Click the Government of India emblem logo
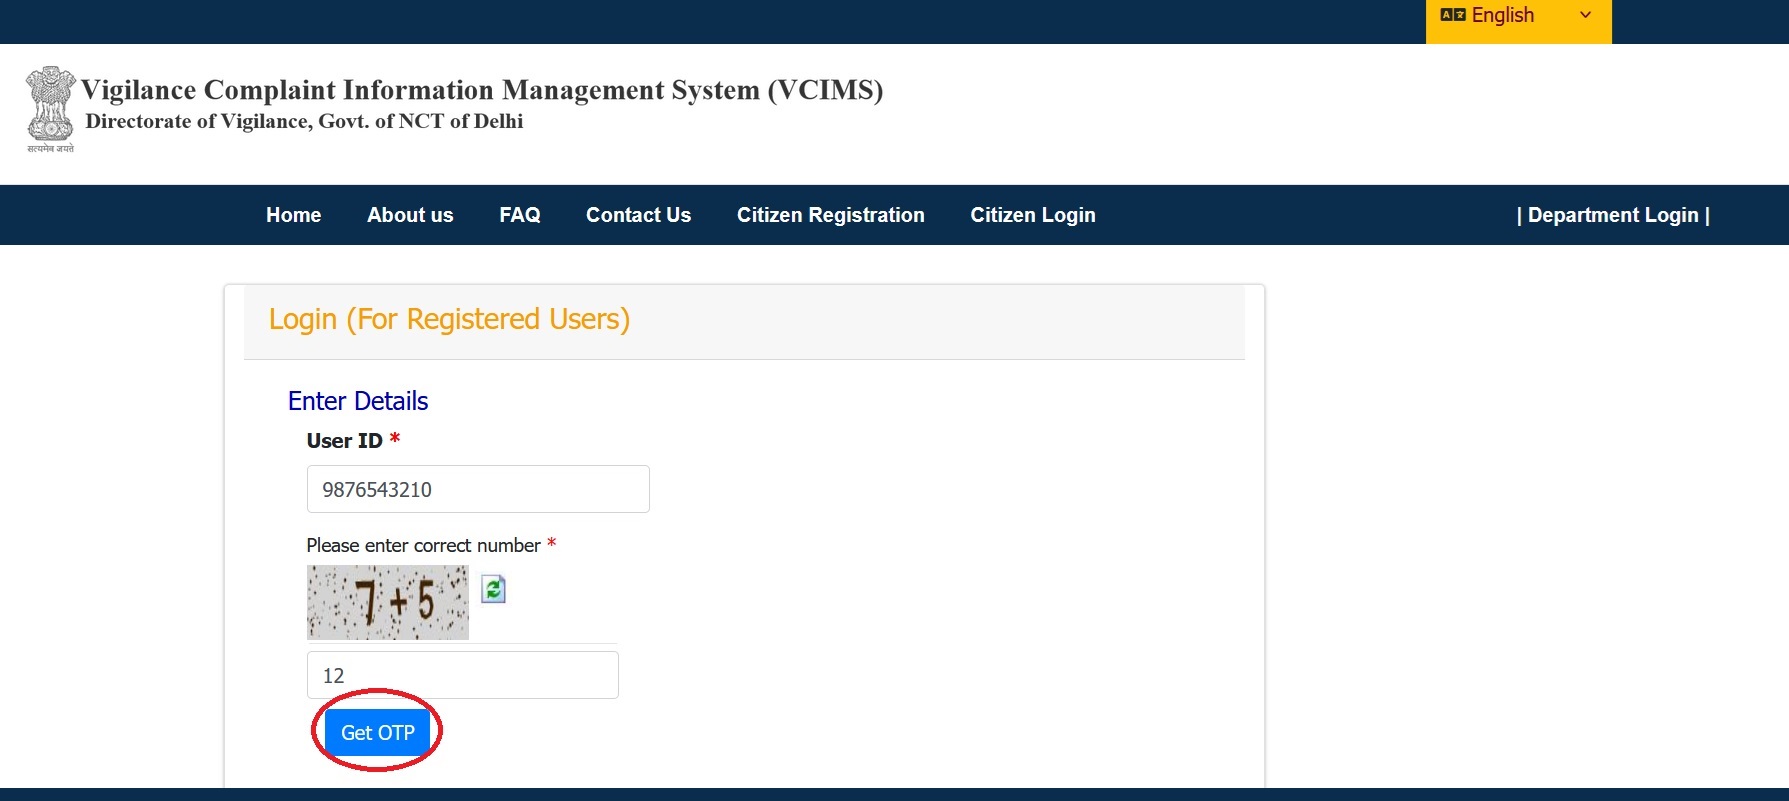 pos(50,108)
